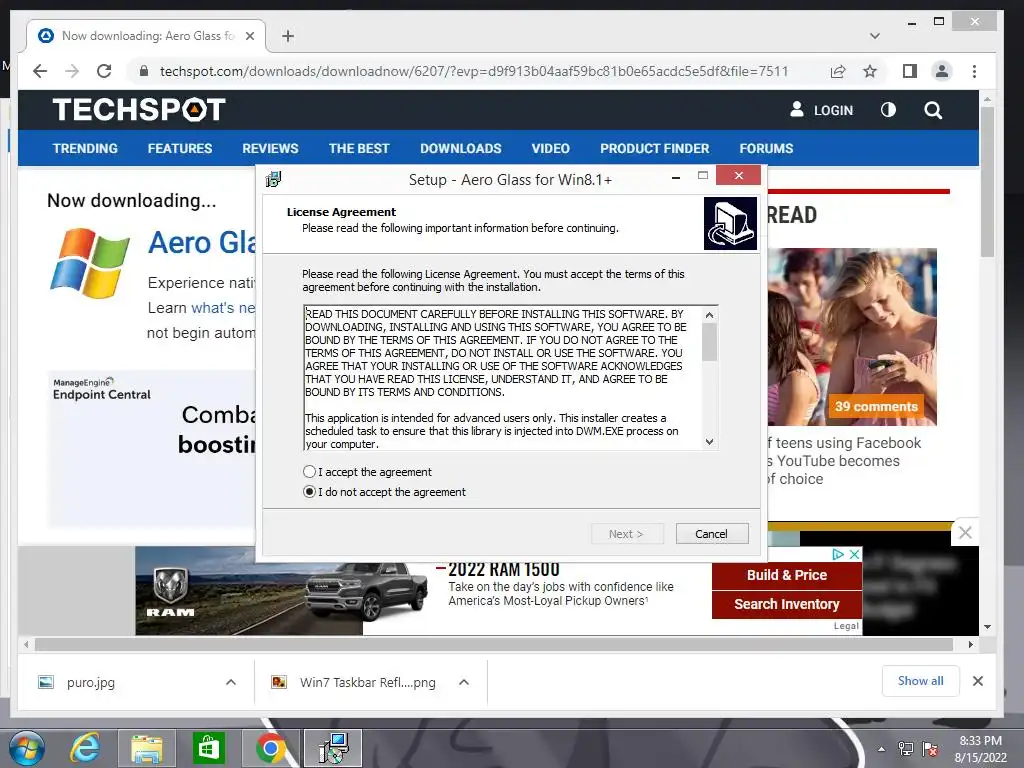This screenshot has width=1024, height=768.
Task: Open Chrome profile avatar icon
Action: 942,71
